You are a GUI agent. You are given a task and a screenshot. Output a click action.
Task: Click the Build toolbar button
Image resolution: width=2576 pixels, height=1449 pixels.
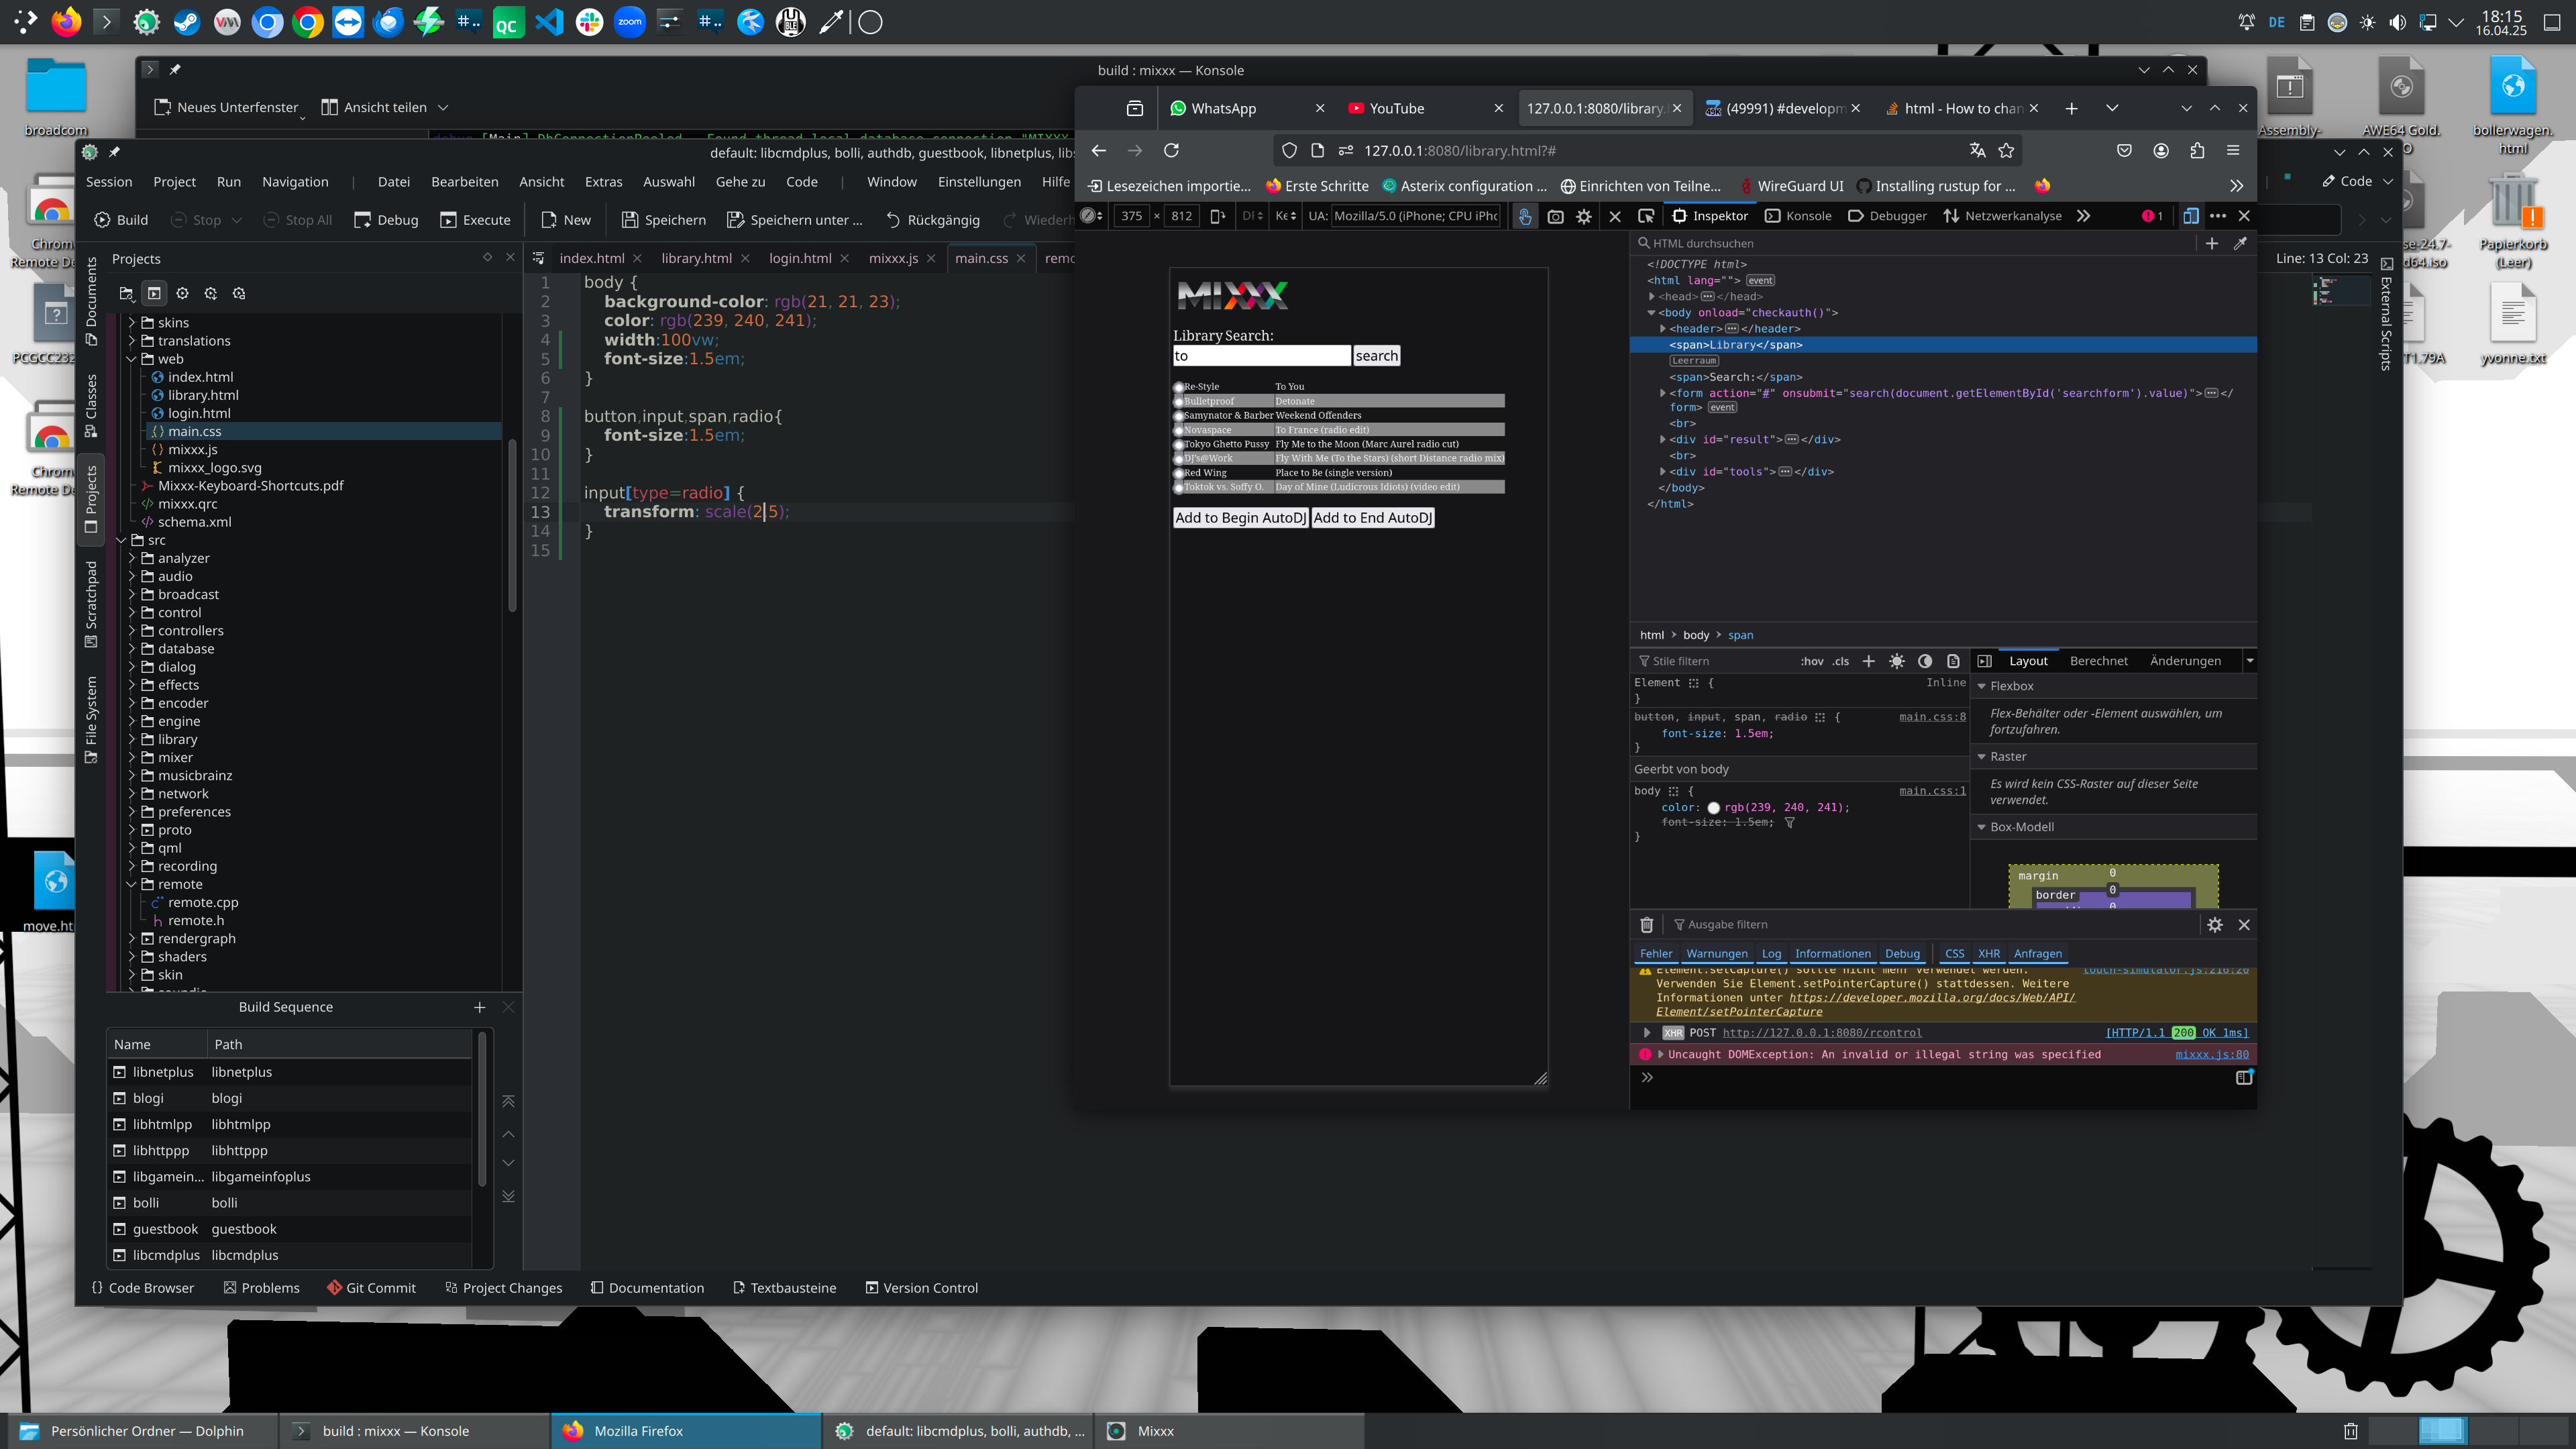(121, 220)
